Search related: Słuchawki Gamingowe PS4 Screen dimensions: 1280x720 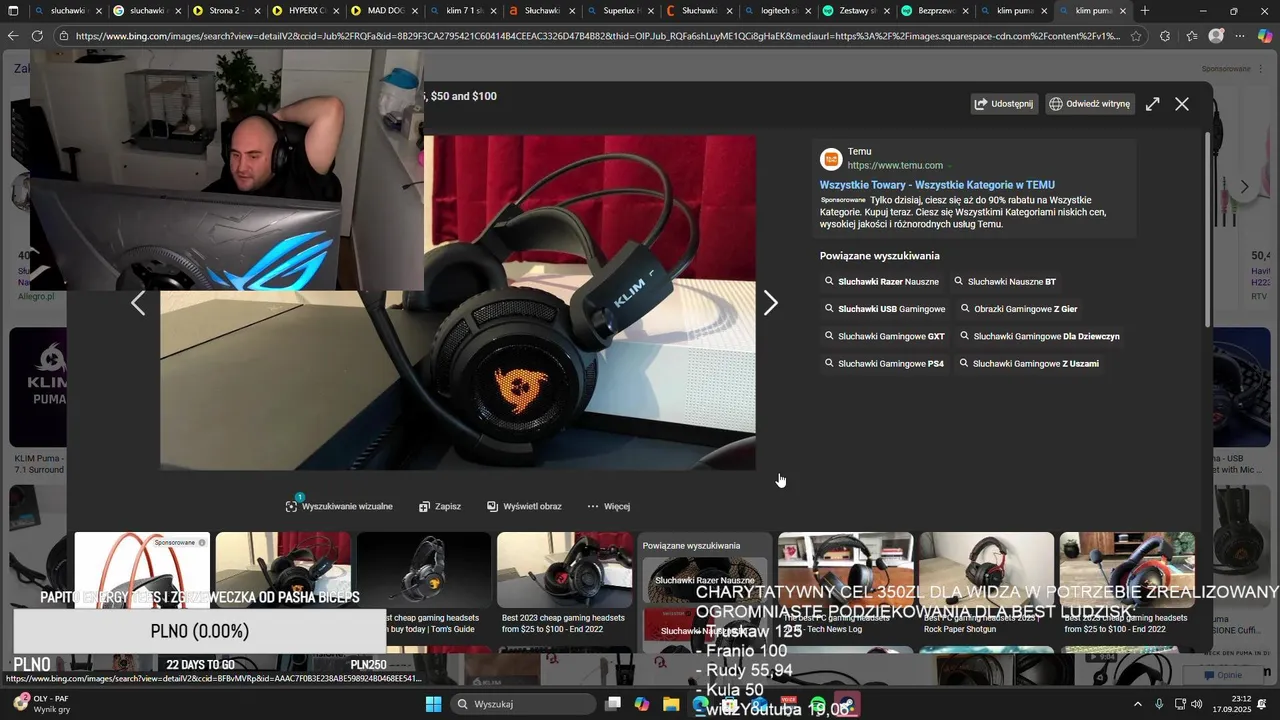[x=884, y=363]
